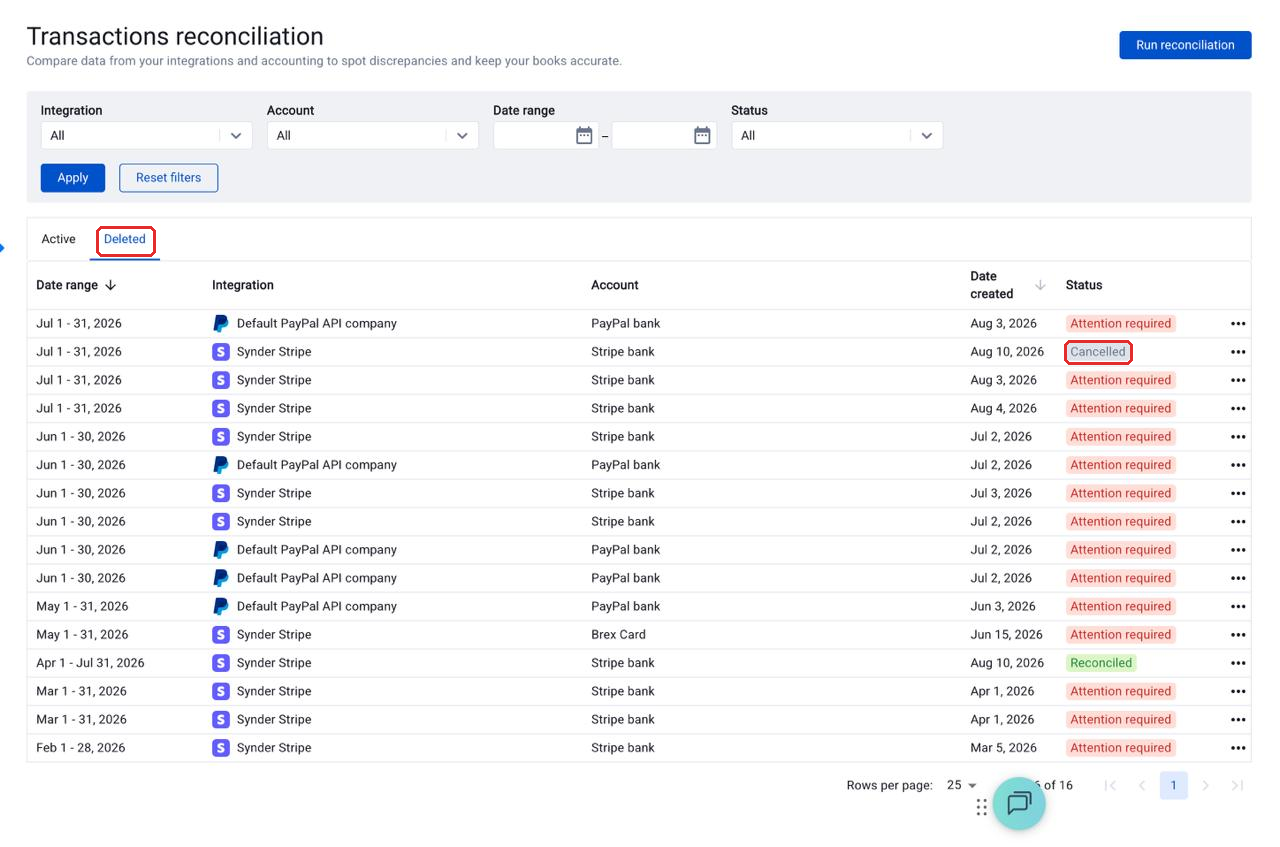Jump to the last page of results
The height and width of the screenshot is (847, 1280).
click(1237, 785)
